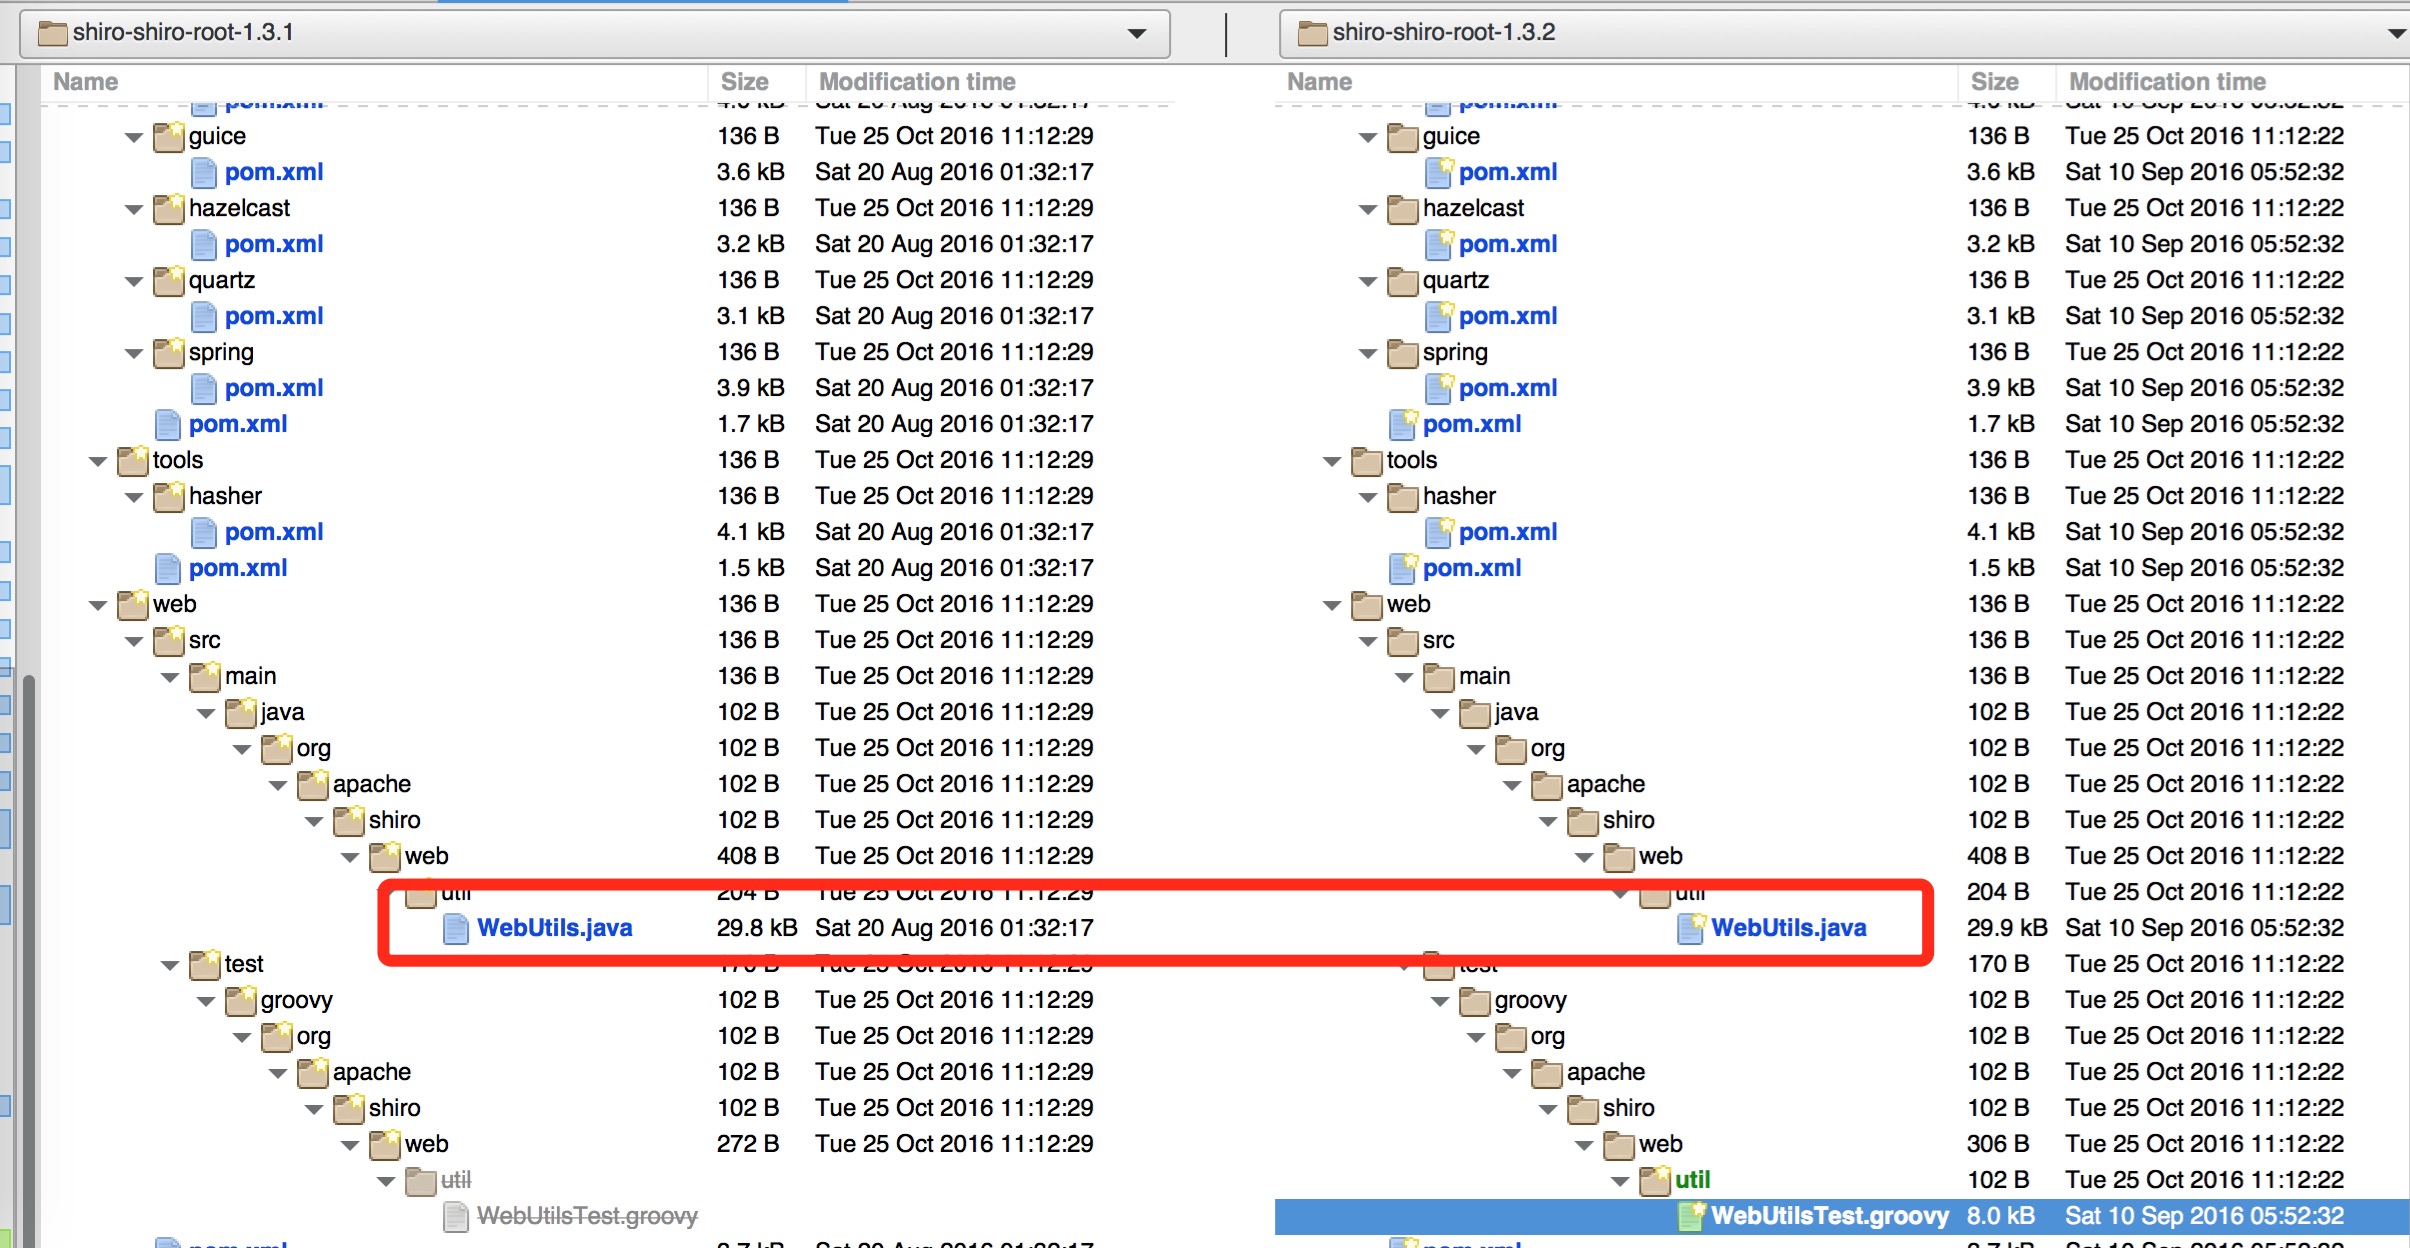This screenshot has width=2410, height=1248.
Task: Sort right pane by Size column
Action: pyautogui.click(x=2006, y=82)
